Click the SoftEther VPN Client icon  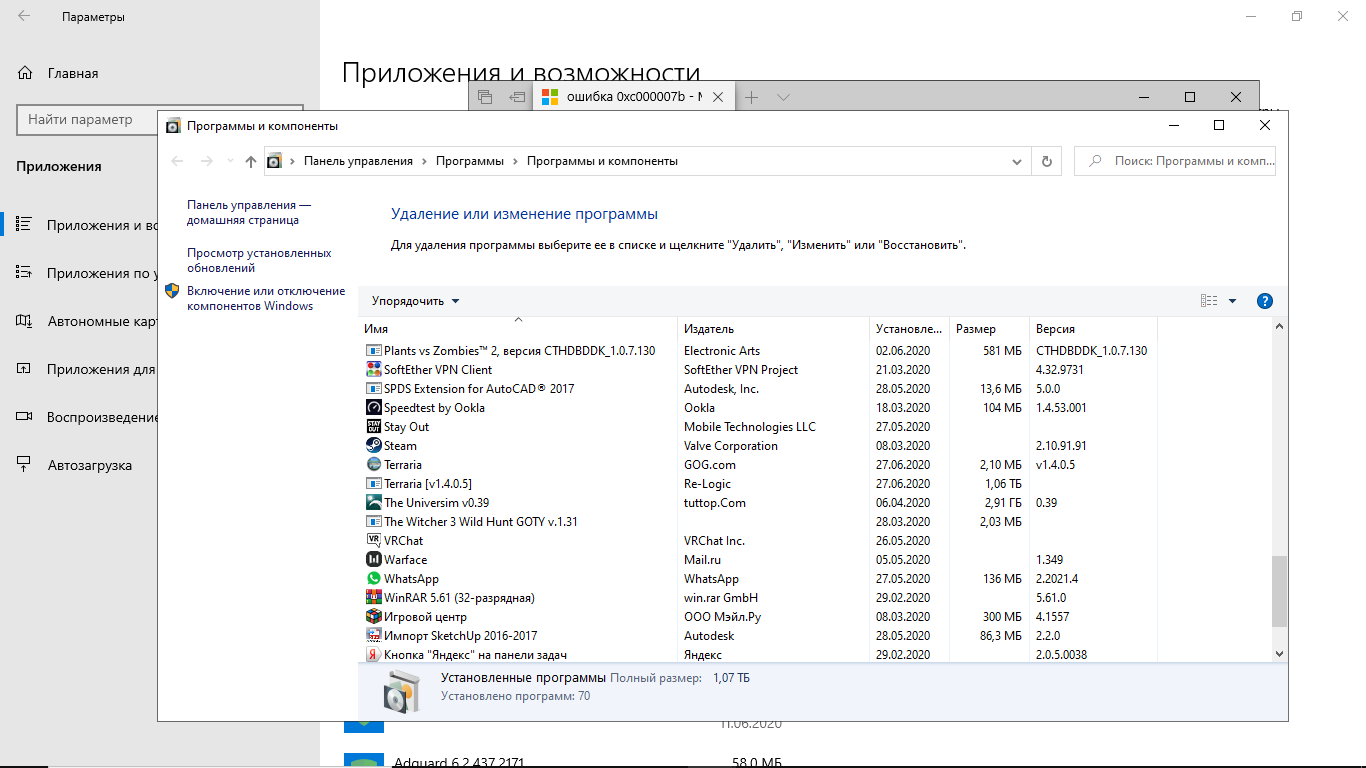point(373,370)
